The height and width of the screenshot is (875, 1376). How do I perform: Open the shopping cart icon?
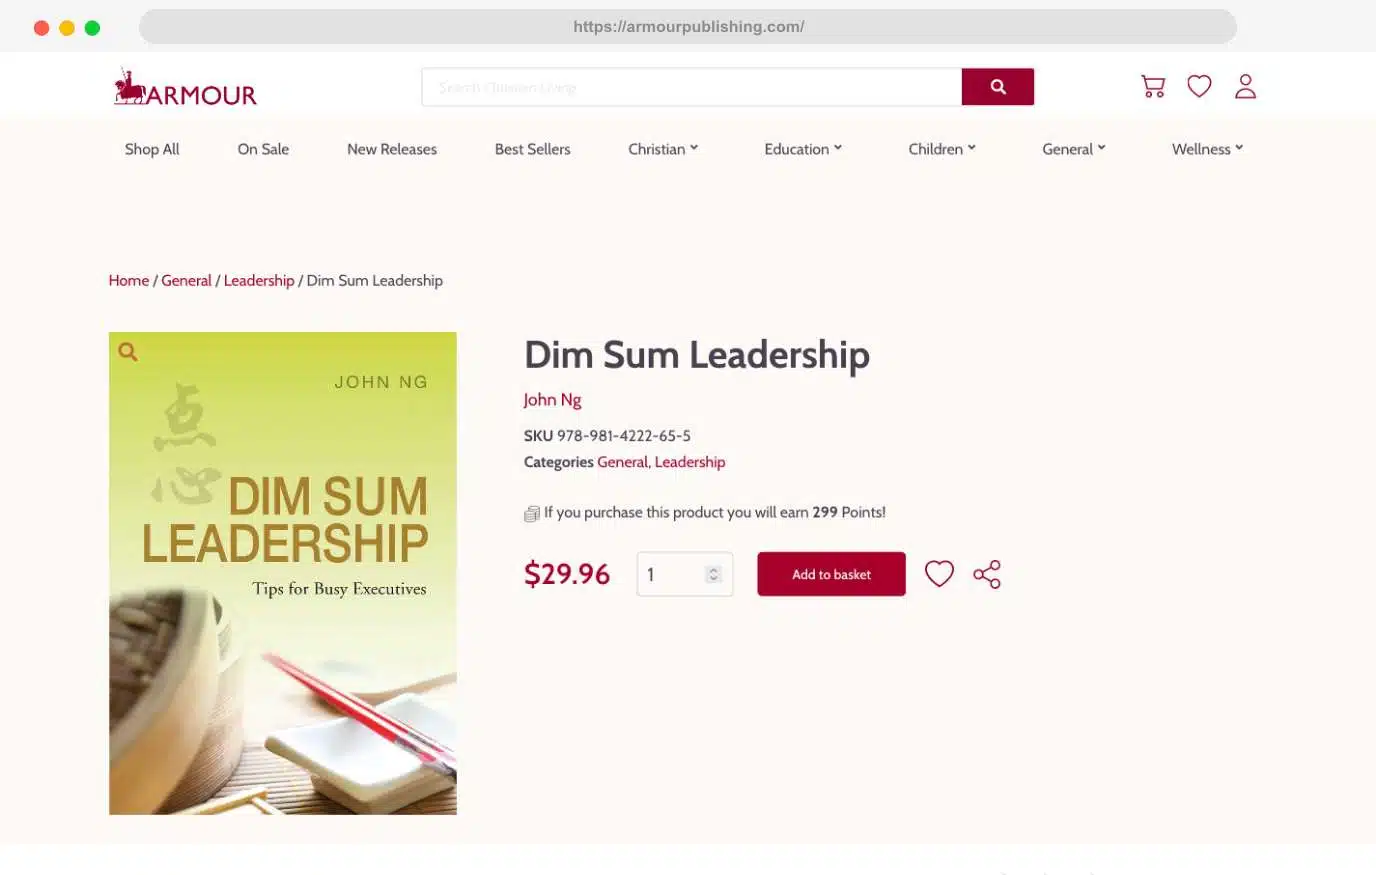[x=1153, y=87]
